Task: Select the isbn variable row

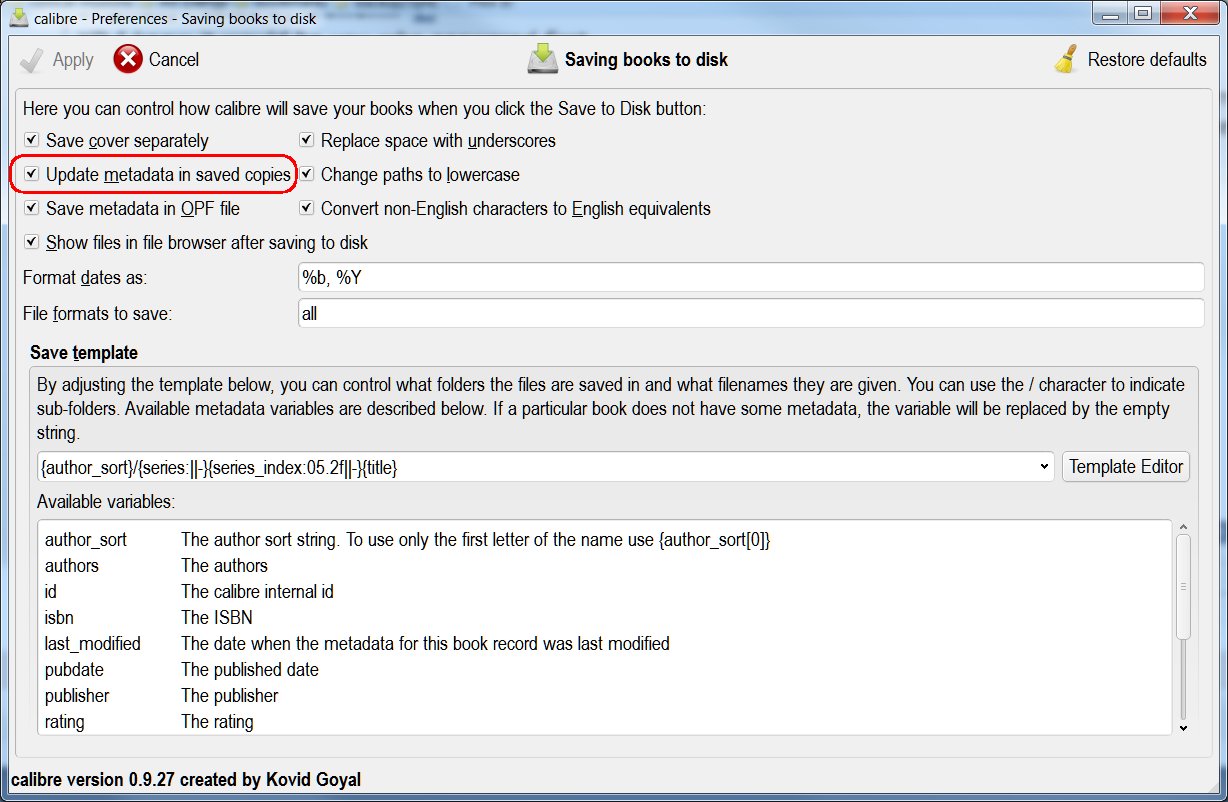Action: pos(604,618)
